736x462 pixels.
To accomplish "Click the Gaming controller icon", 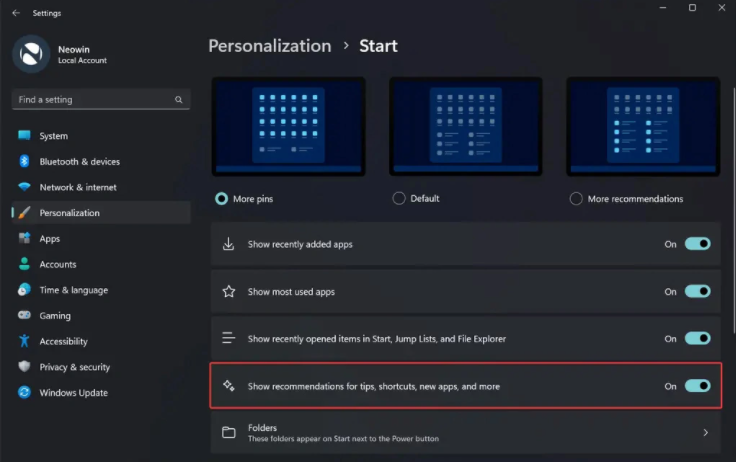I will point(24,316).
